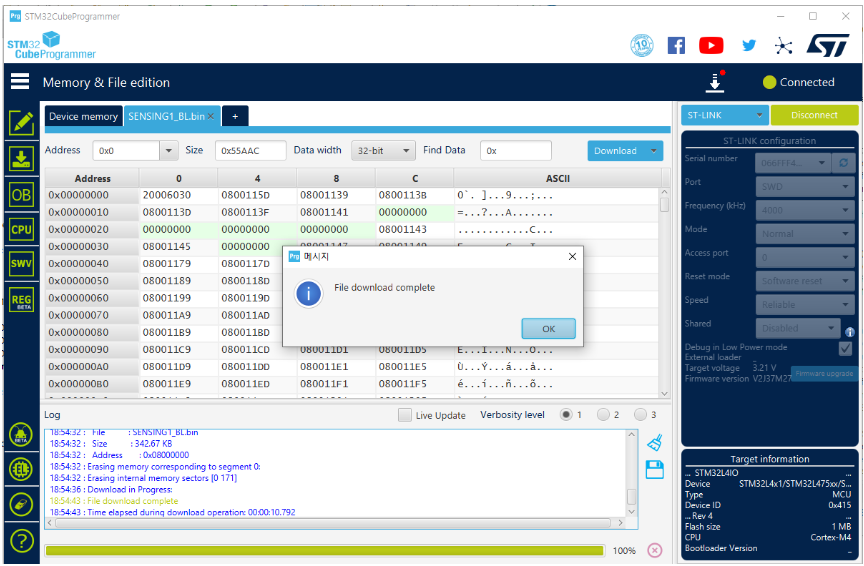Open Memory & File edition pencil icon
This screenshot has height=566, width=864.
coord(21,123)
